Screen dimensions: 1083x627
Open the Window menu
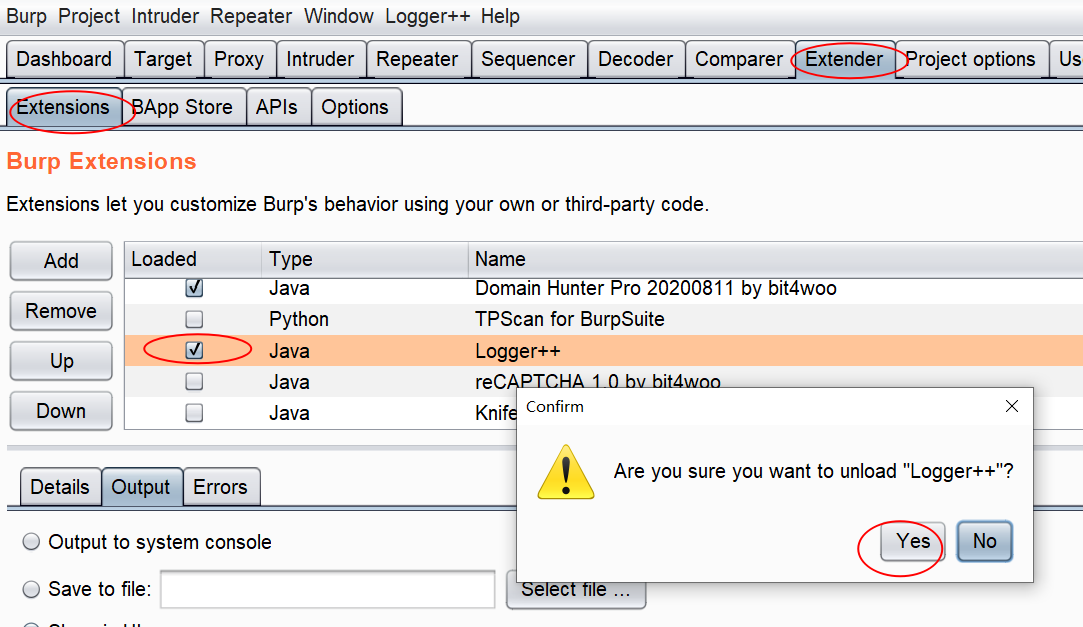point(338,16)
